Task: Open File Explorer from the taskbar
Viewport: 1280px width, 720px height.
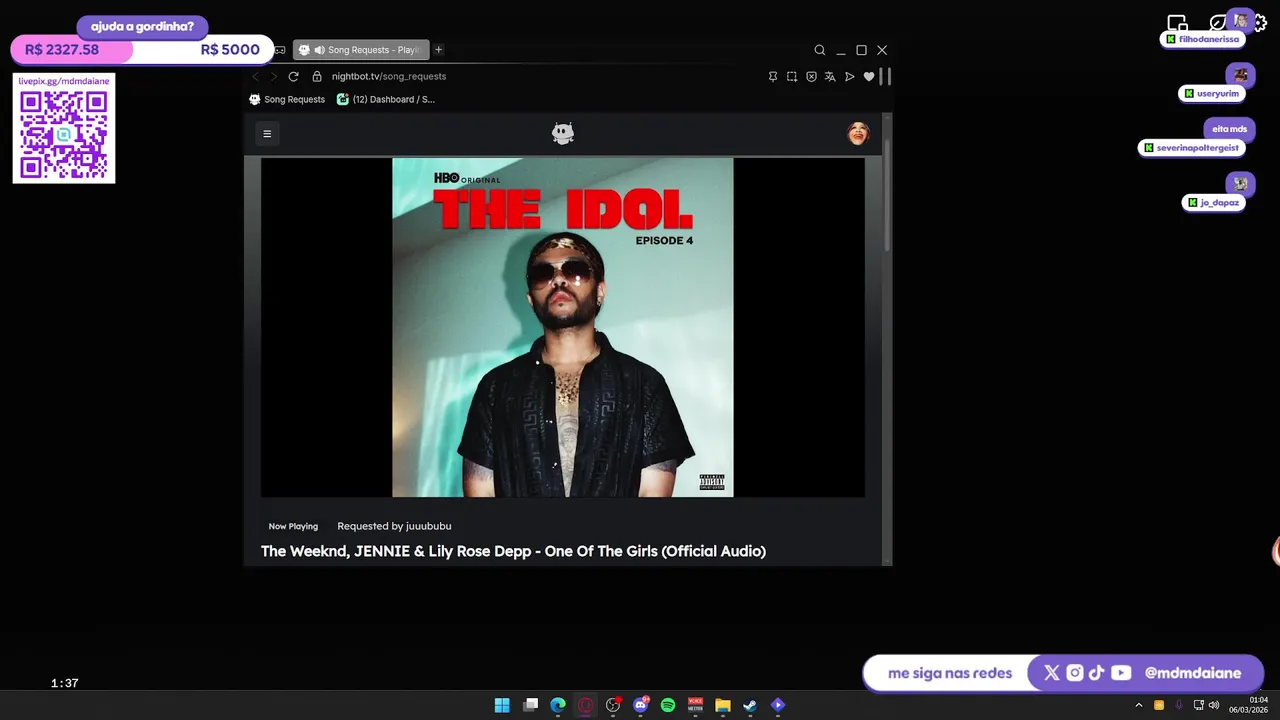Action: click(723, 705)
